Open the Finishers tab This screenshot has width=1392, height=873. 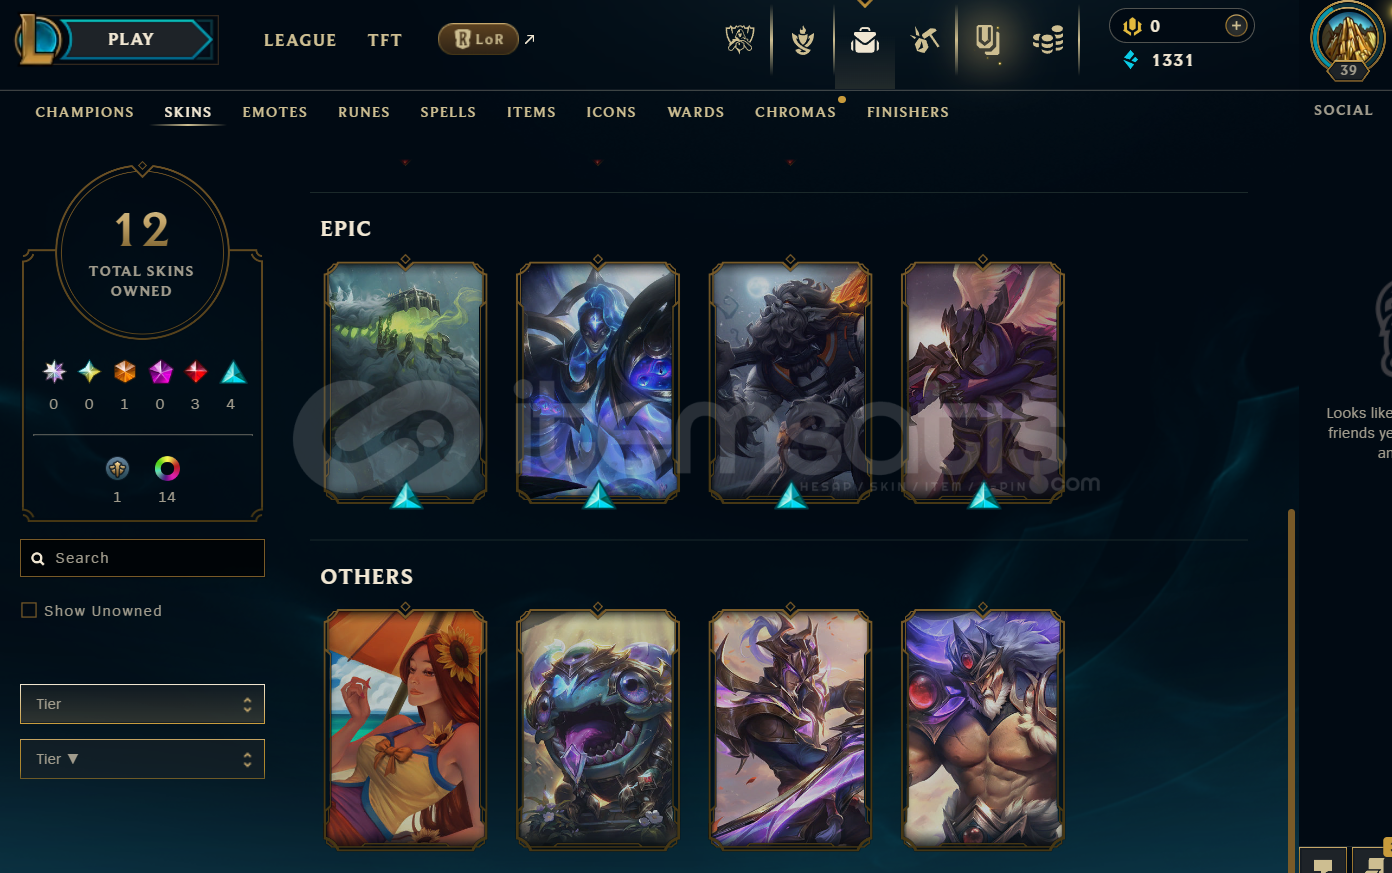click(x=908, y=112)
